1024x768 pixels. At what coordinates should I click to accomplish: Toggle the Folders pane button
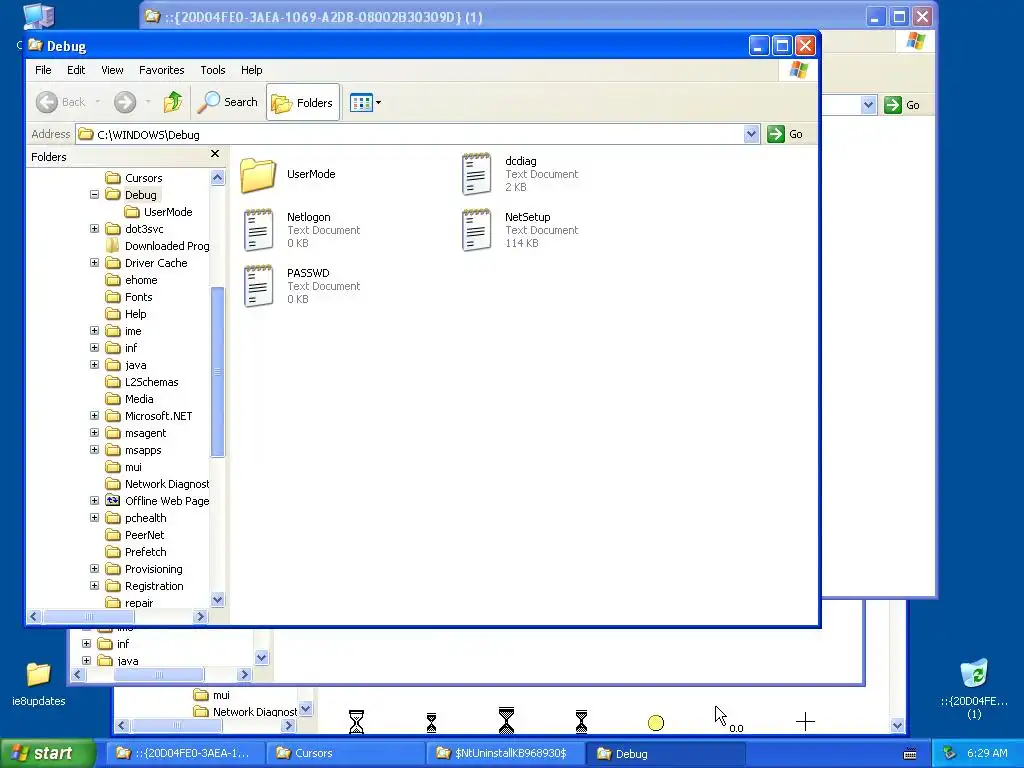click(x=303, y=103)
